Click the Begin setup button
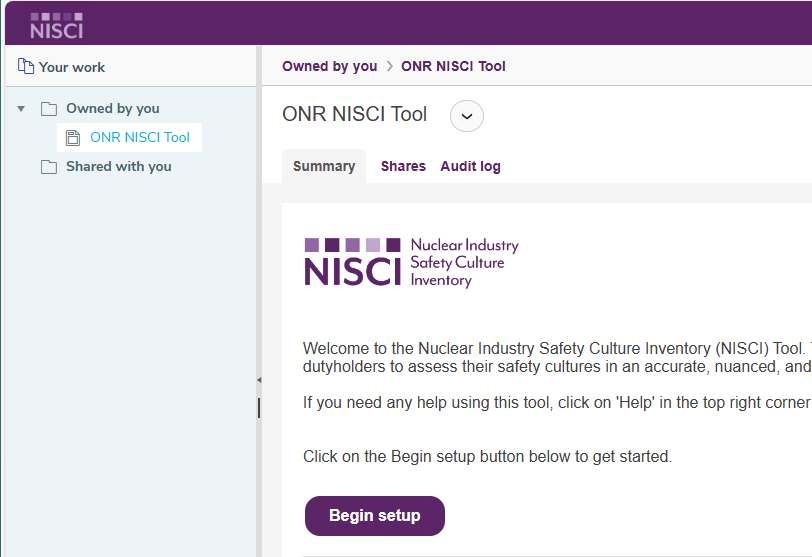Screen dimensions: 812x557 tap(375, 516)
